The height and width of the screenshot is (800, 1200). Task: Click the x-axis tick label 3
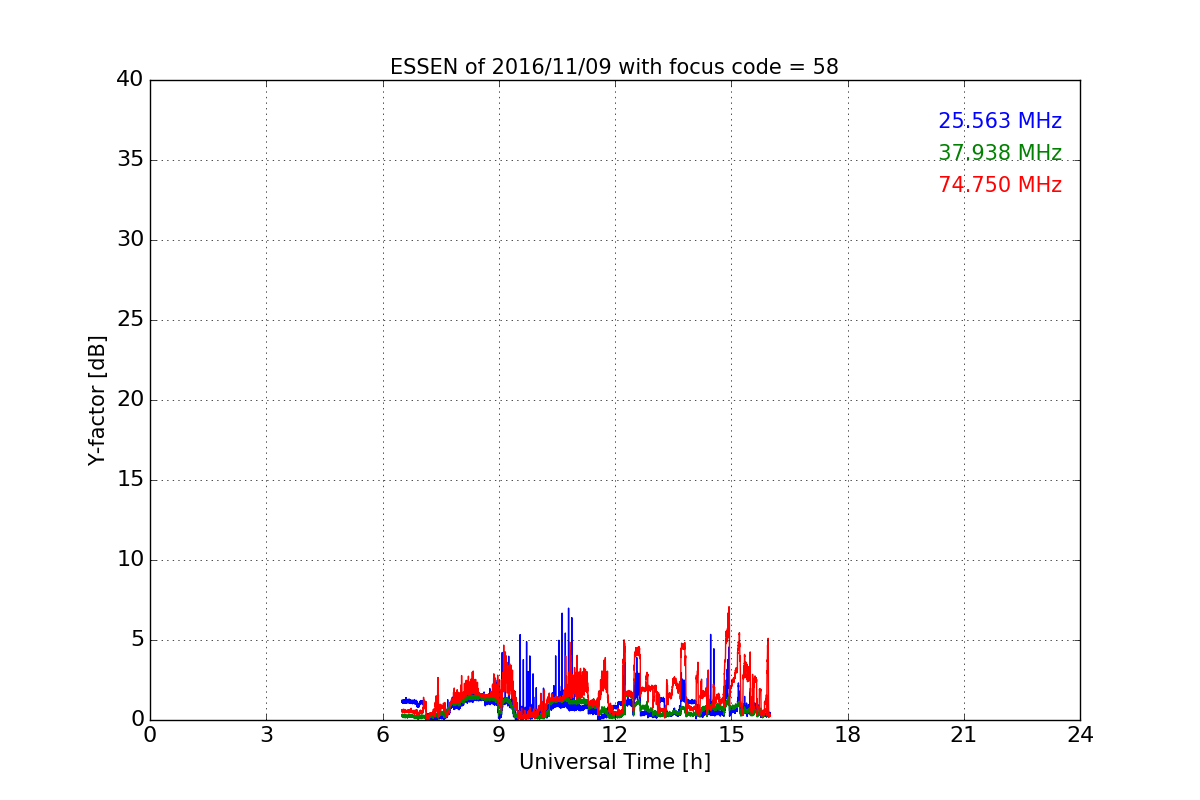[x=266, y=735]
